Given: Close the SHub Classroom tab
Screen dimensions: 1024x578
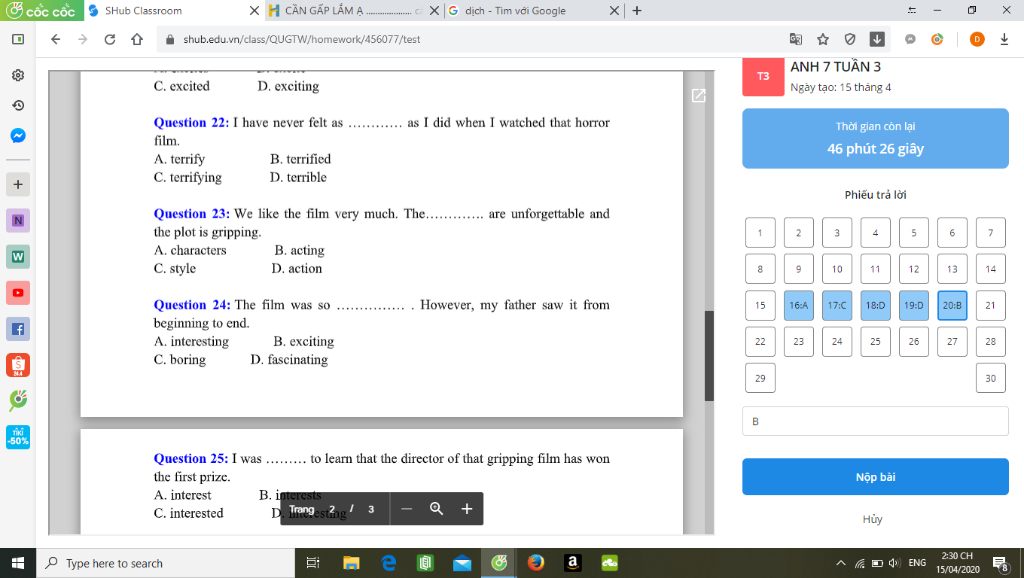Looking at the screenshot, I should pyautogui.click(x=254, y=10).
